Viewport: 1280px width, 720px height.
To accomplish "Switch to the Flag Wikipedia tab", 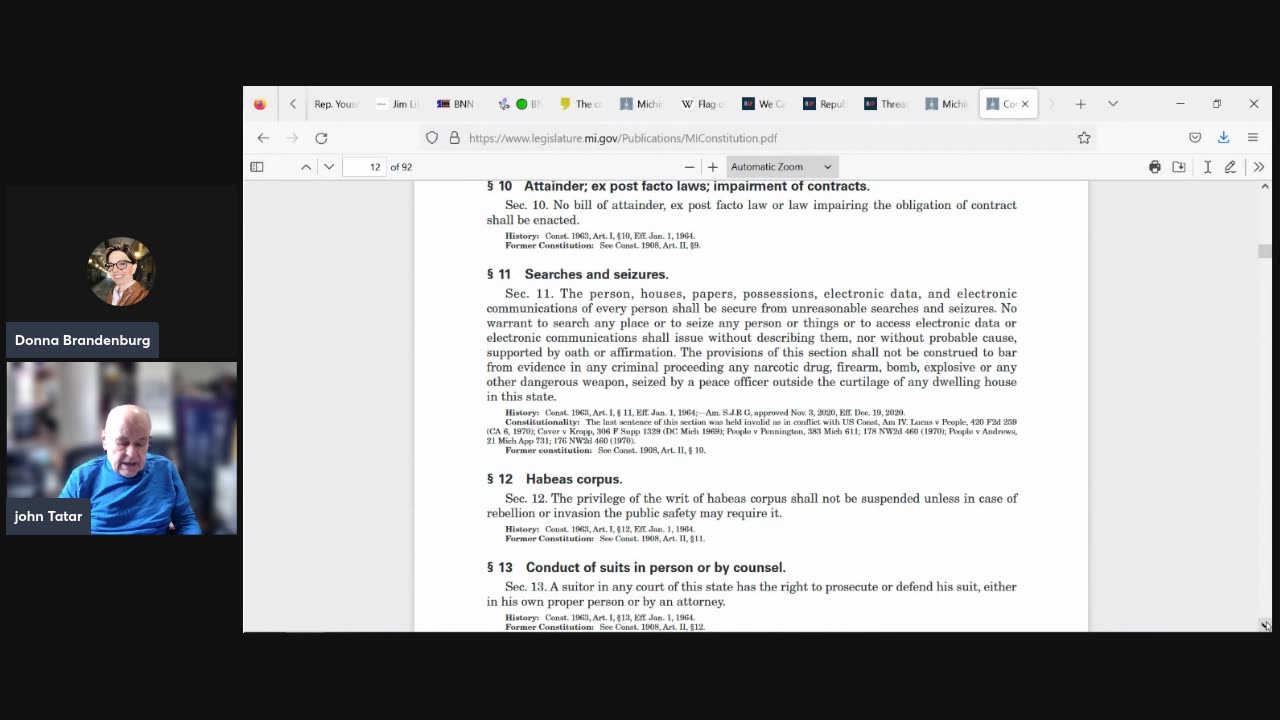I will tap(701, 104).
